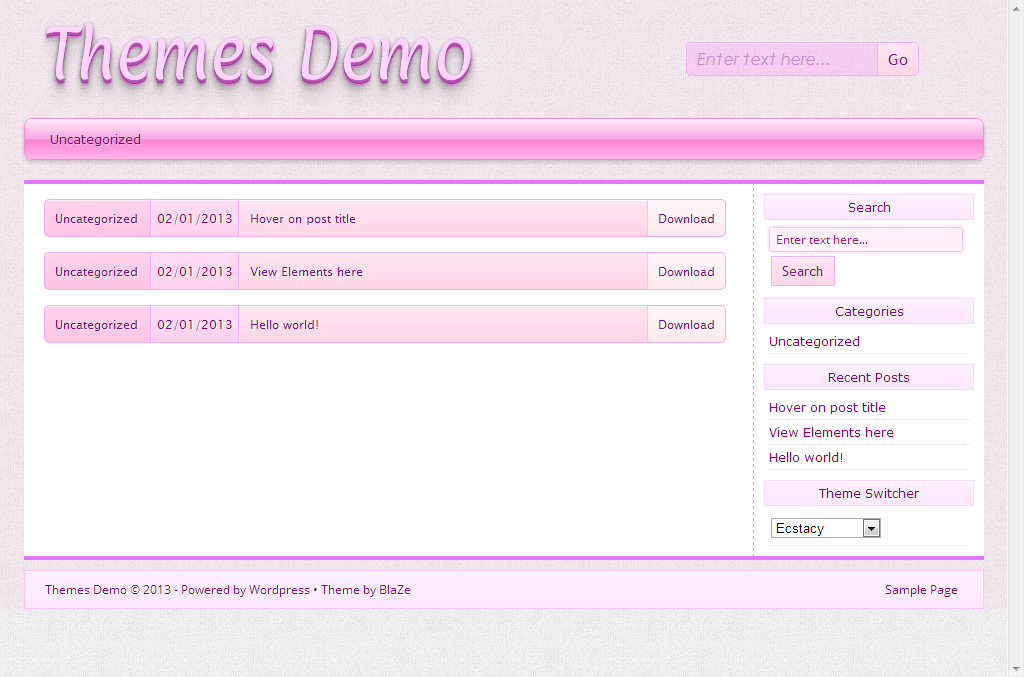The image size is (1024, 677).
Task: Click Download for 'Hello world!' post
Action: pos(686,325)
